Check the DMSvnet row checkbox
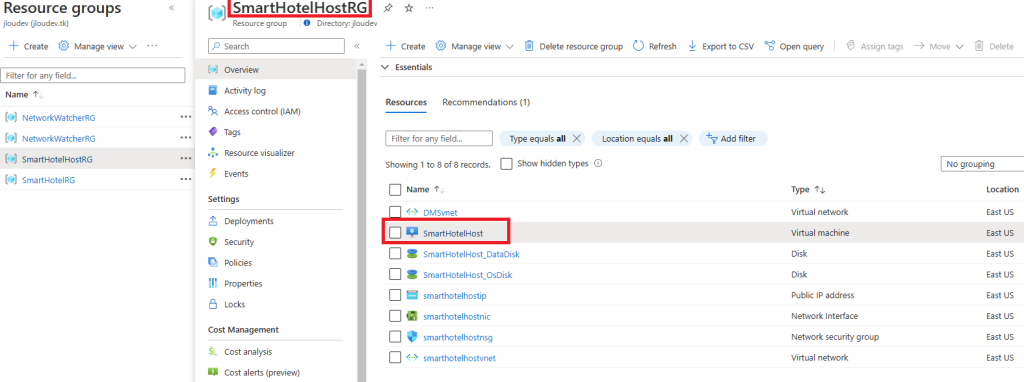The image size is (1024, 382). [x=394, y=212]
